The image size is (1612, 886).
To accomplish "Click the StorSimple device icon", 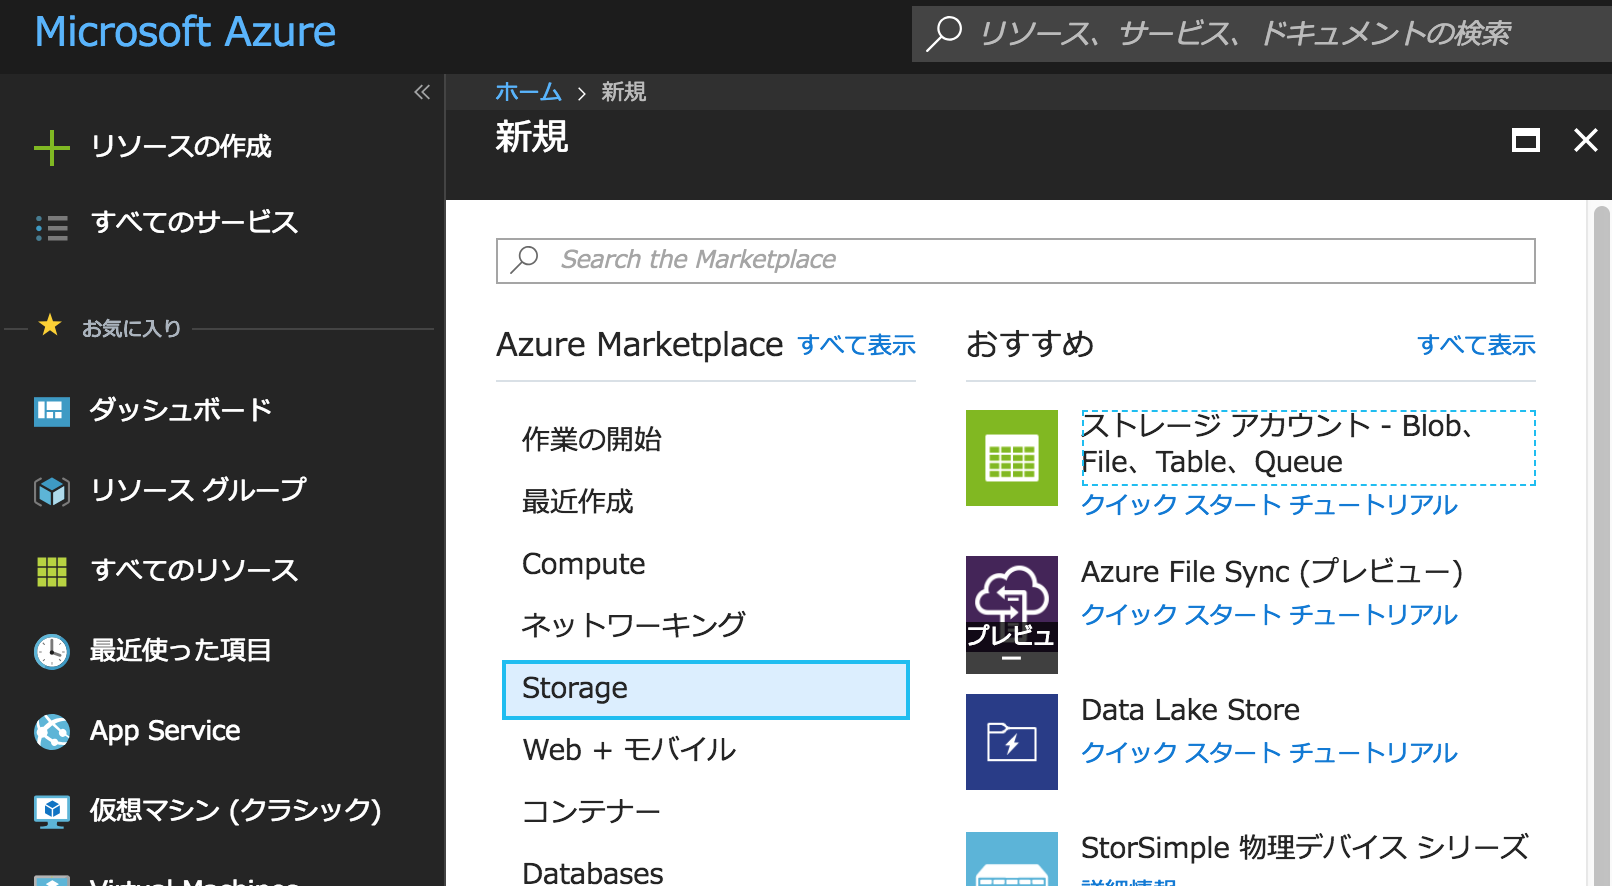I will pos(1012,860).
